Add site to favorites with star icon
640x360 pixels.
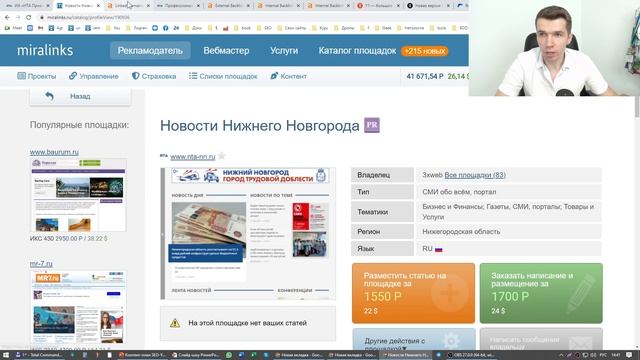222,156
